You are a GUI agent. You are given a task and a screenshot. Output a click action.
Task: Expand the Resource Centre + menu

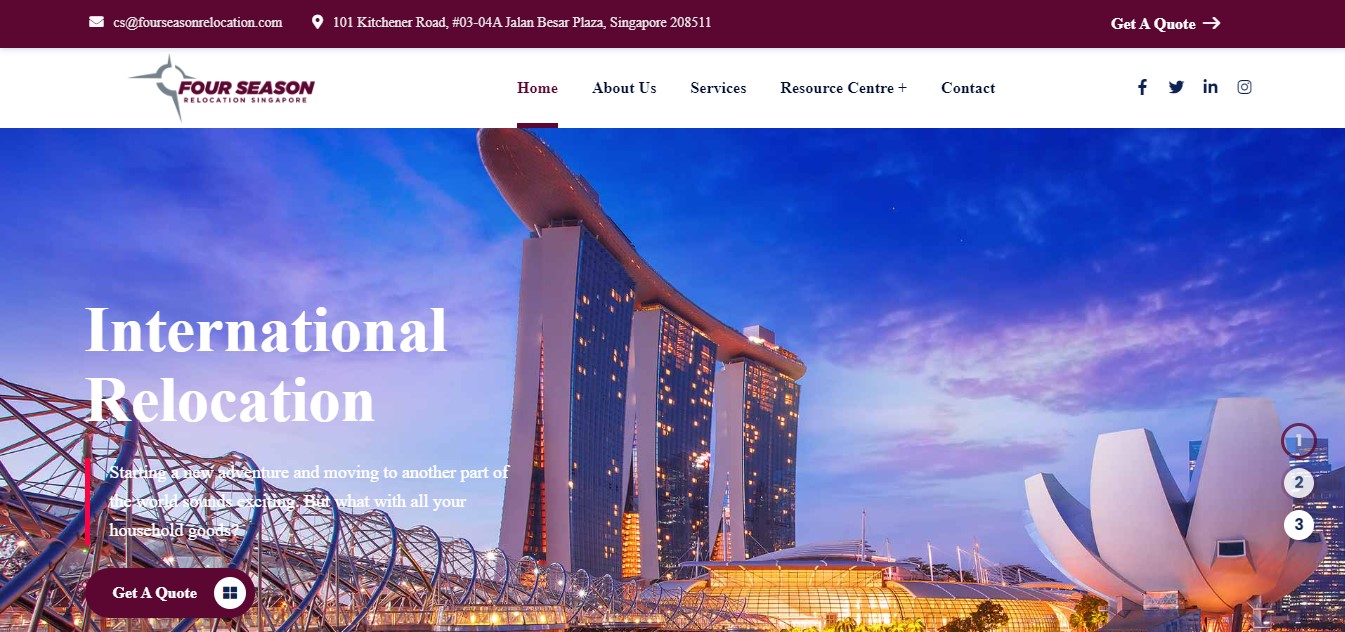(843, 88)
